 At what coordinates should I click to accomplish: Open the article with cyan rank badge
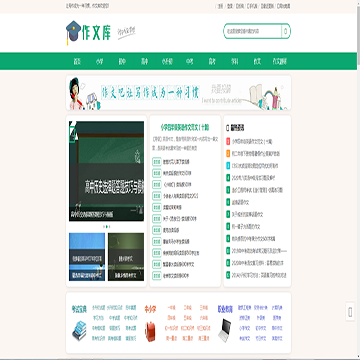coord(255,166)
